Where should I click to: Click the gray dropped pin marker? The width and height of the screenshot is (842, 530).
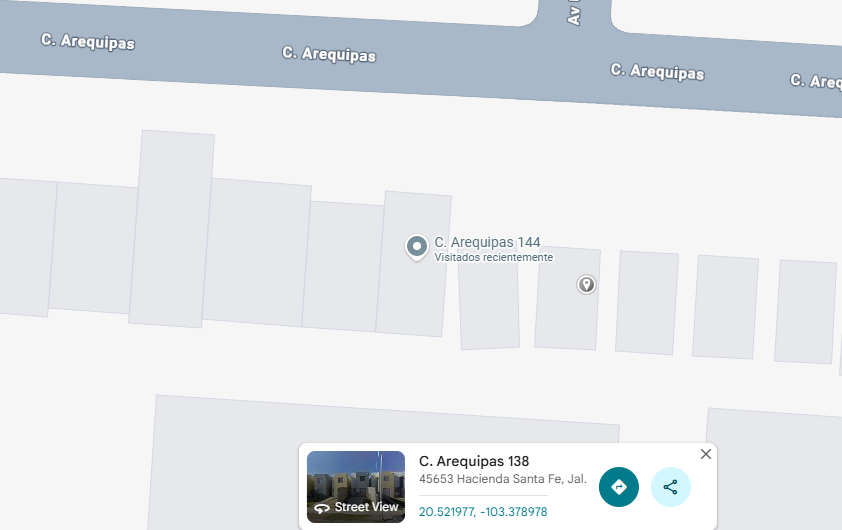pyautogui.click(x=586, y=284)
